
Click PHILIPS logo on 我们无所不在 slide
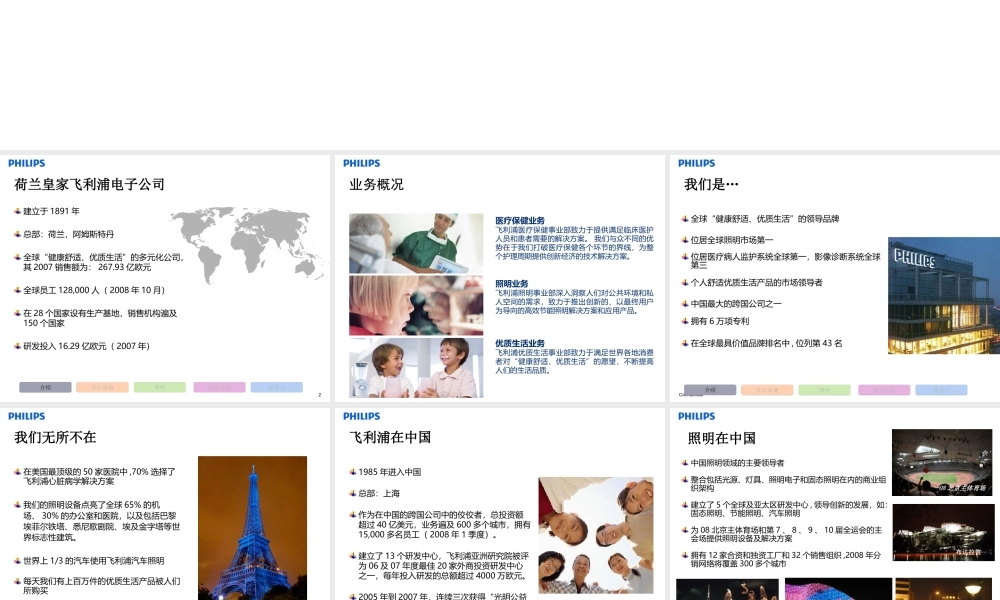[x=26, y=416]
